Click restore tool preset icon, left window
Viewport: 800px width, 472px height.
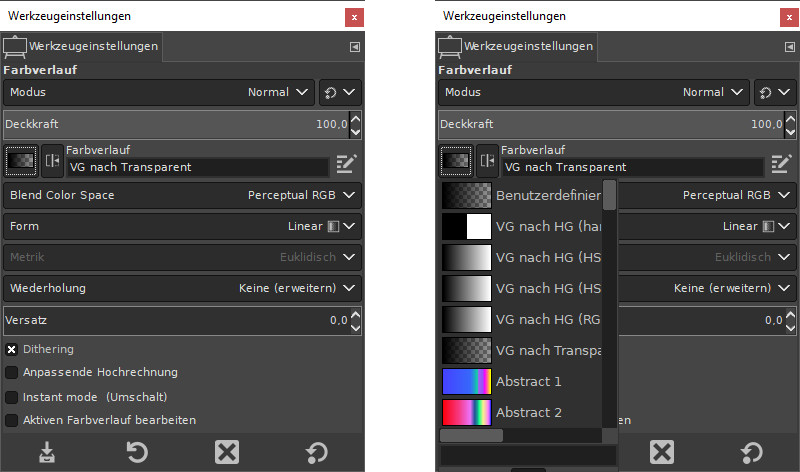tap(137, 452)
